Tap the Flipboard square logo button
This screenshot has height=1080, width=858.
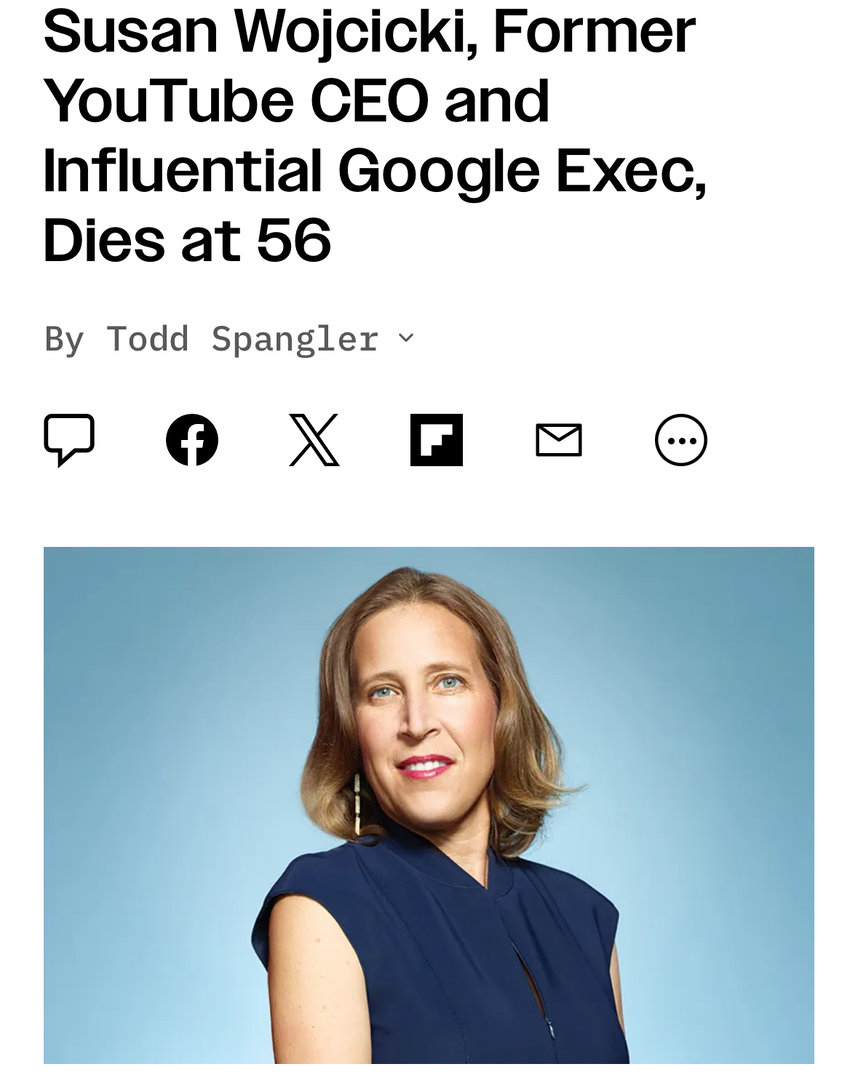(437, 440)
